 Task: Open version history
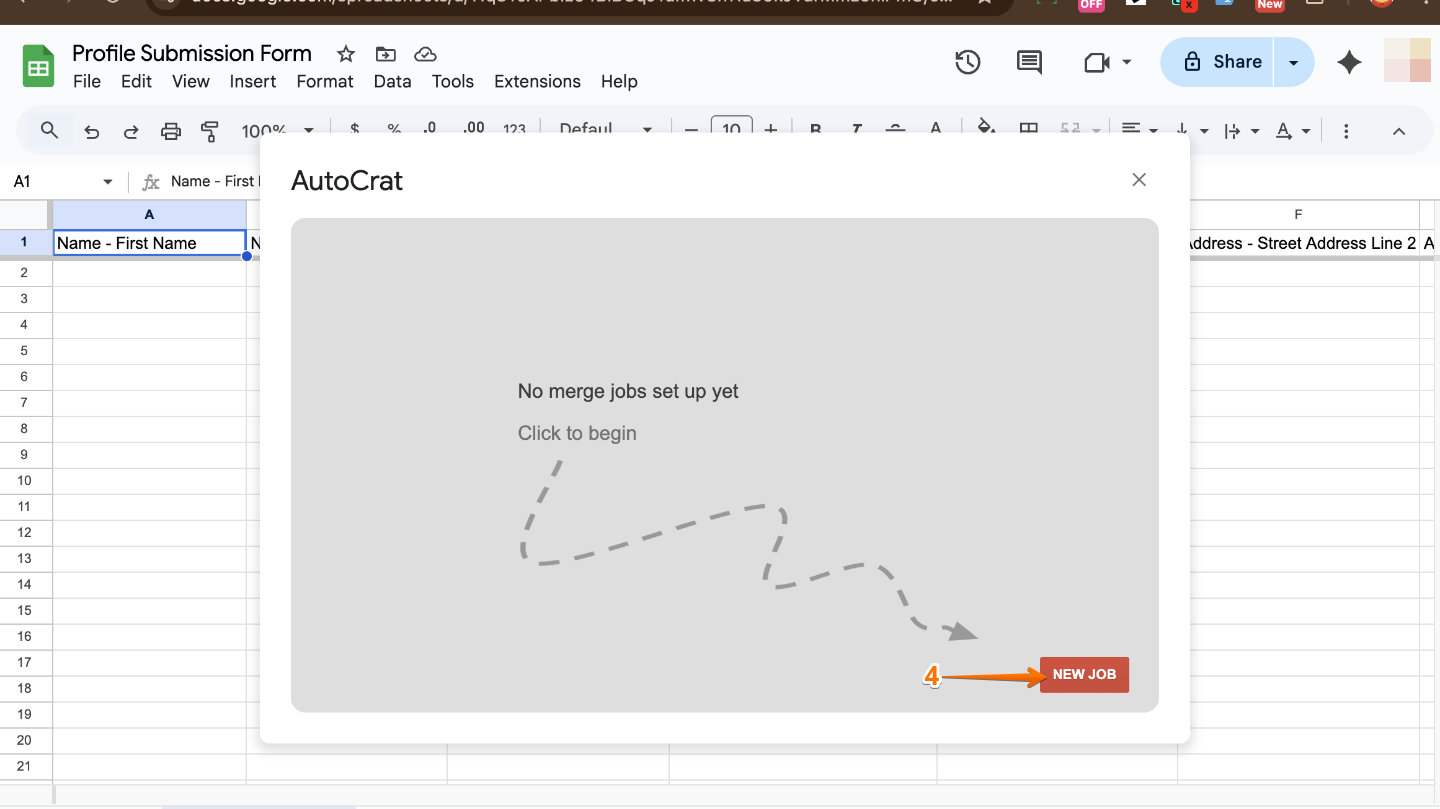point(967,62)
